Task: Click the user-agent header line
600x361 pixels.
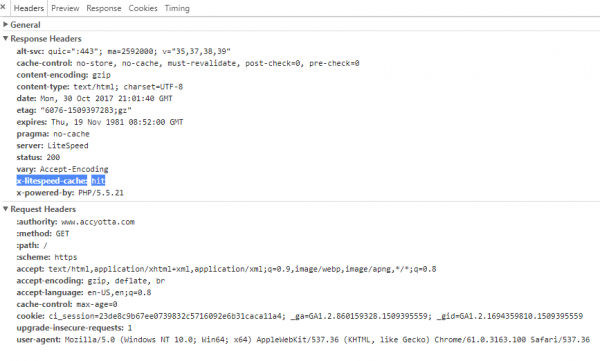Action: [303, 340]
